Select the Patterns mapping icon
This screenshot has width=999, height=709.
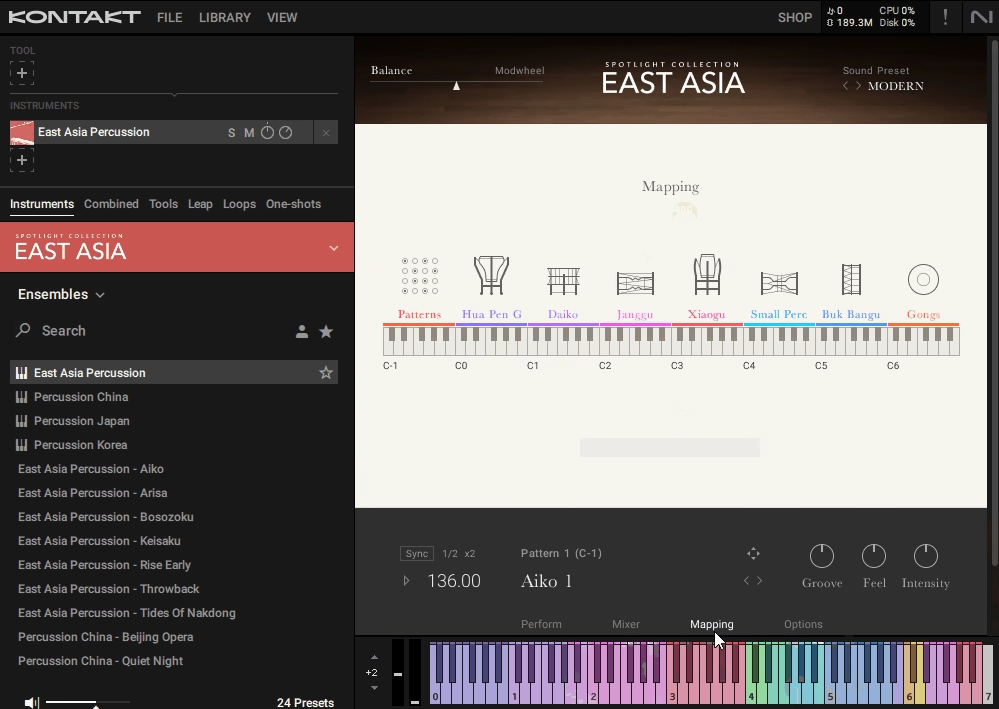coord(418,277)
